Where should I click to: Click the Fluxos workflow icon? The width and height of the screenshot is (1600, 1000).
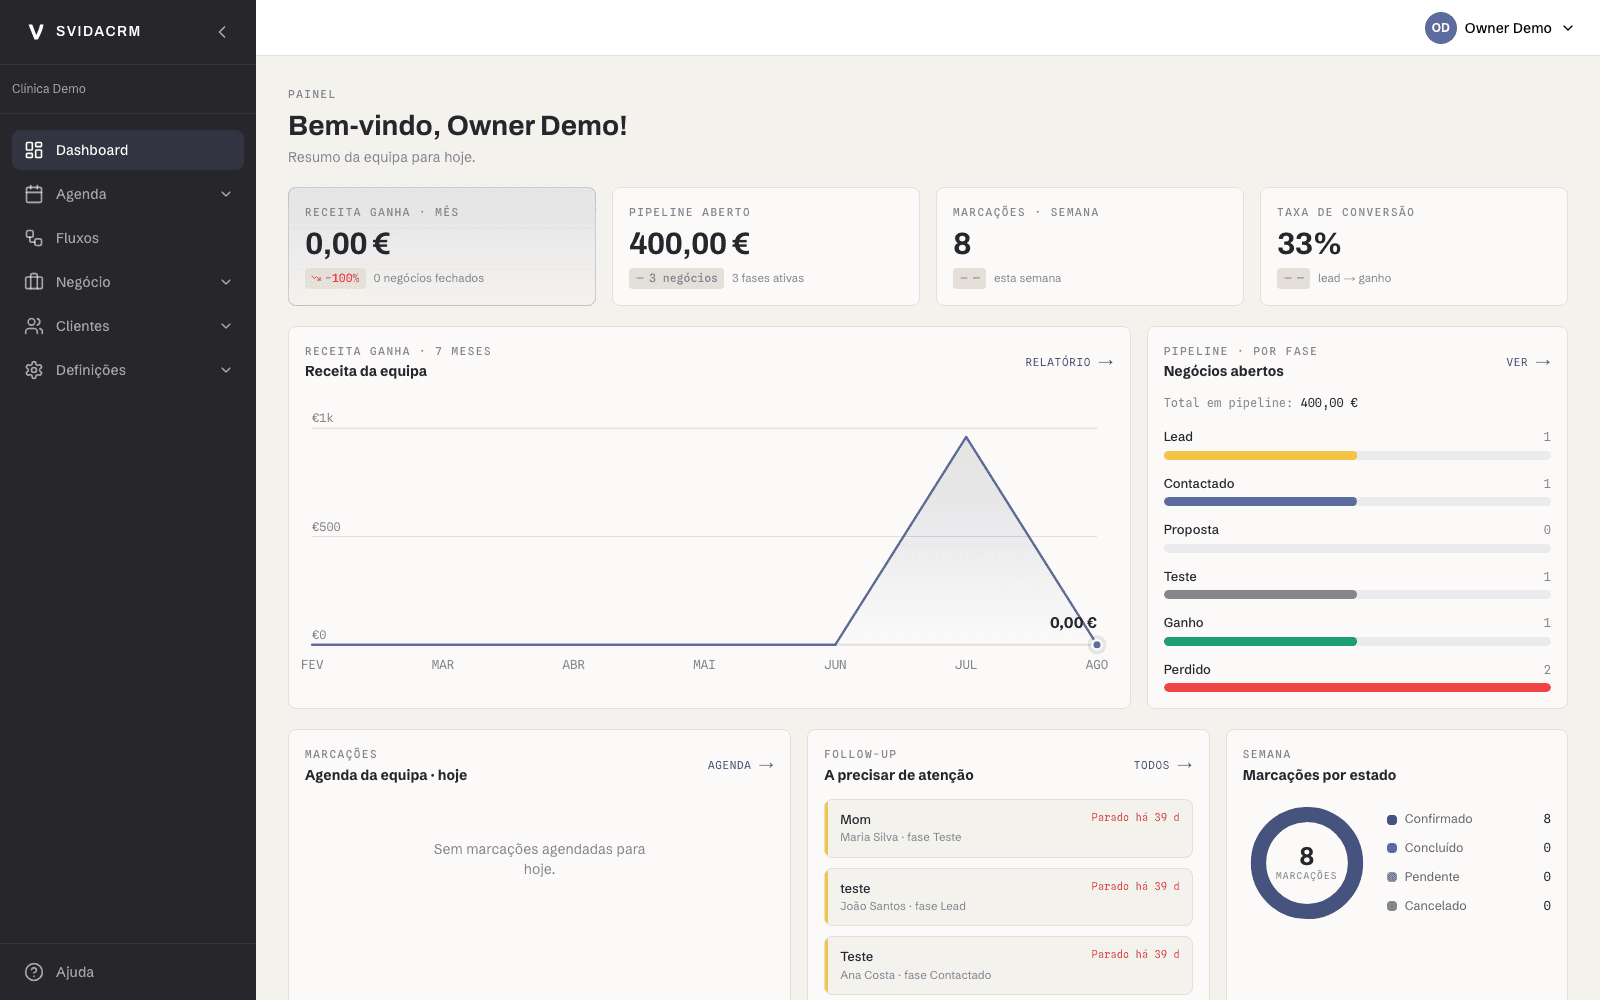tap(34, 238)
